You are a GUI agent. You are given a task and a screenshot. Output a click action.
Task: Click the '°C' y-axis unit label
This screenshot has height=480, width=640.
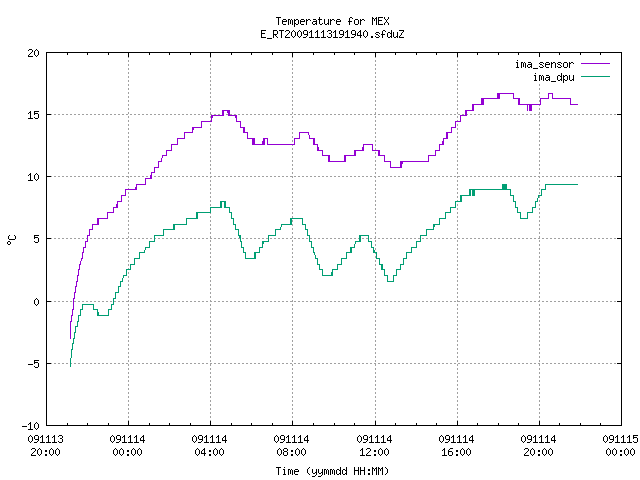[12, 240]
